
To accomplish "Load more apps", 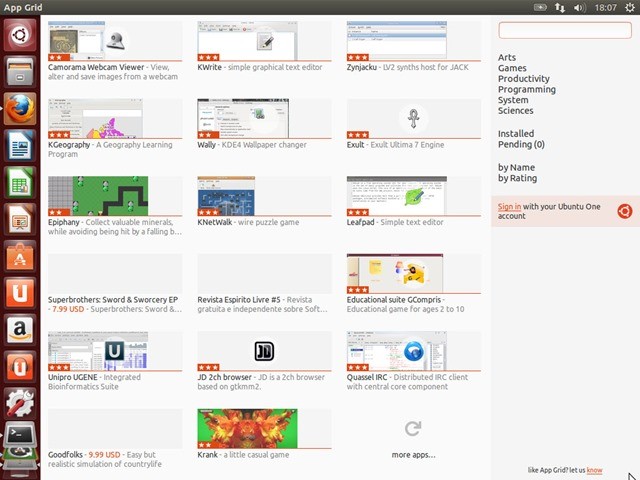I will pos(413,455).
